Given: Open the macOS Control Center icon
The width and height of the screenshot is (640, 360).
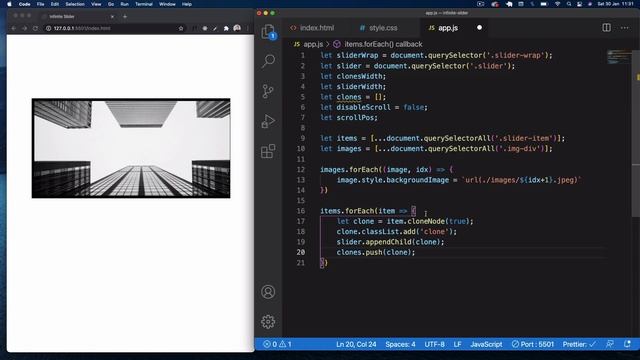Looking at the screenshot, I should (579, 4).
